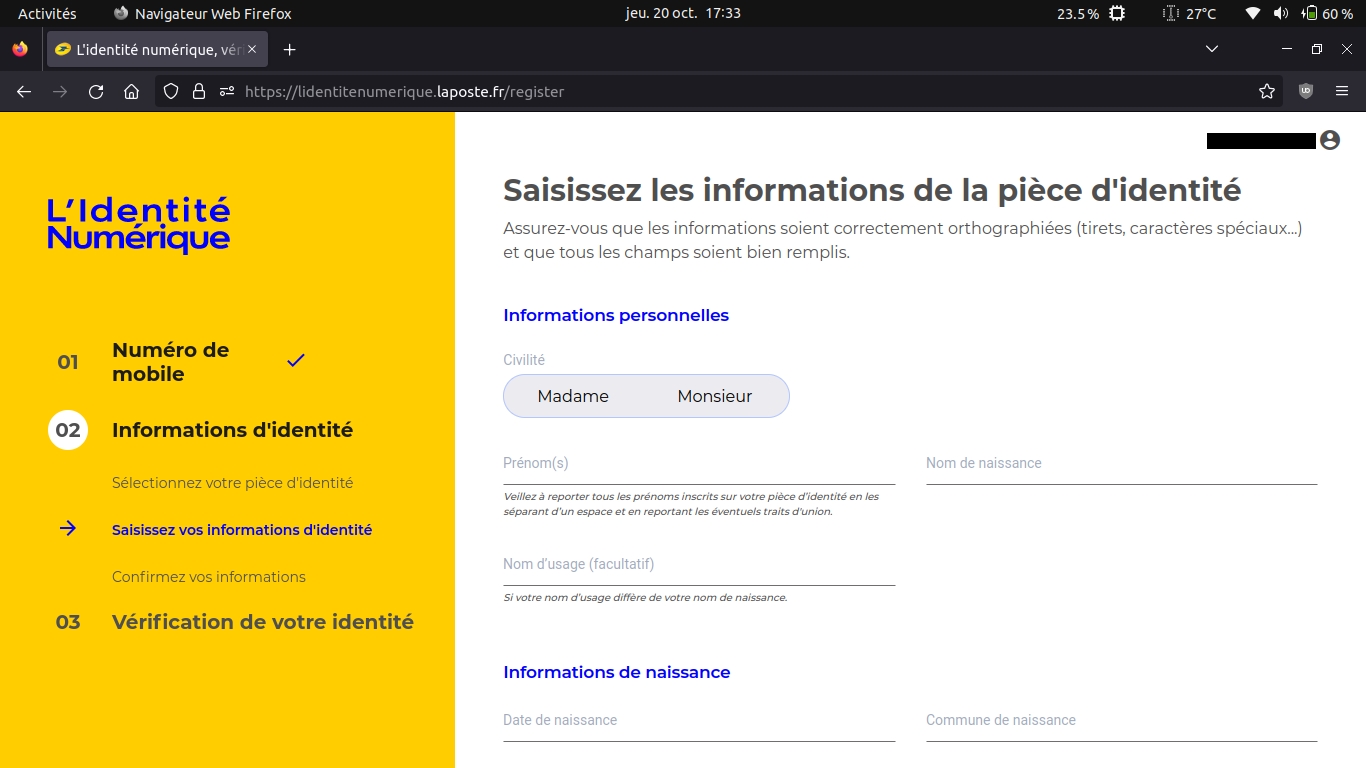Click the Firefox back arrow
Image resolution: width=1366 pixels, height=768 pixels.
coord(24,92)
